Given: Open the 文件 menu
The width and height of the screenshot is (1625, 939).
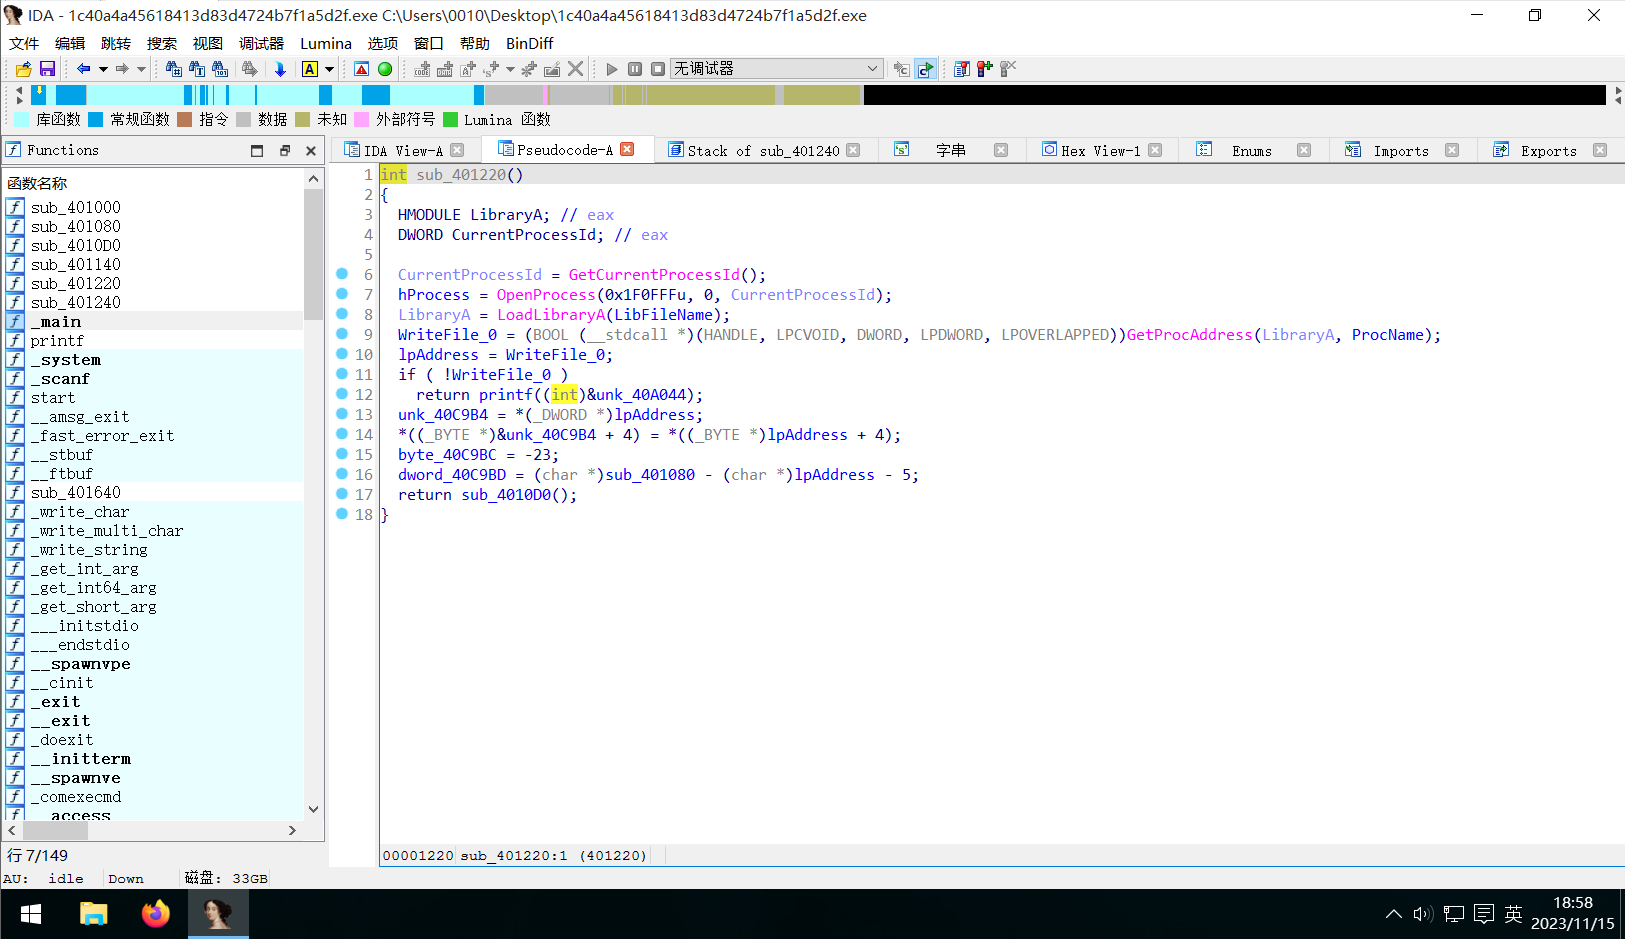Looking at the screenshot, I should click(24, 43).
